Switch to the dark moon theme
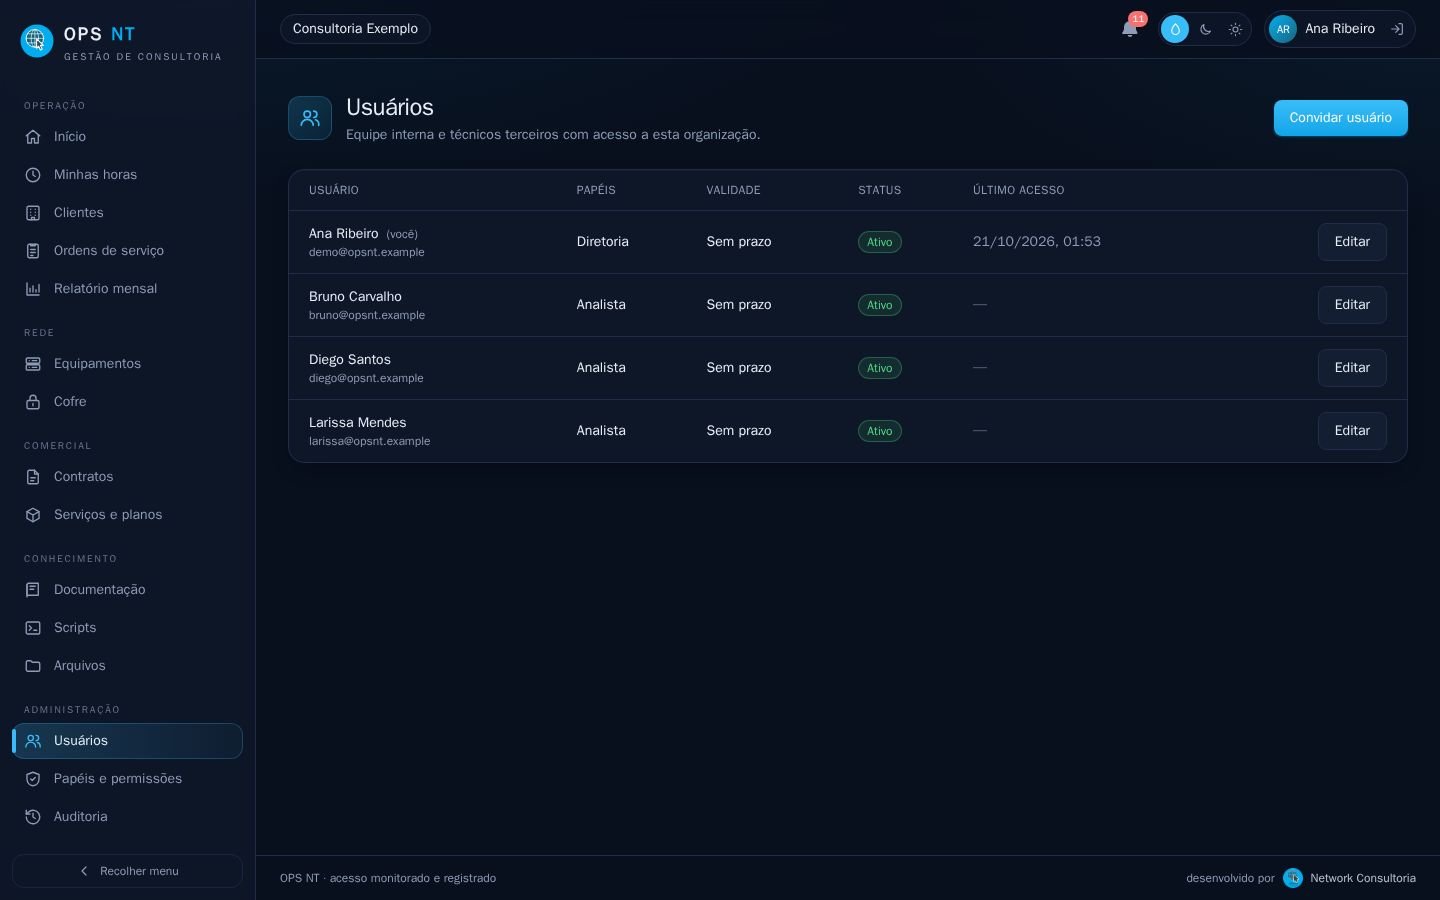The height and width of the screenshot is (900, 1440). click(1205, 29)
